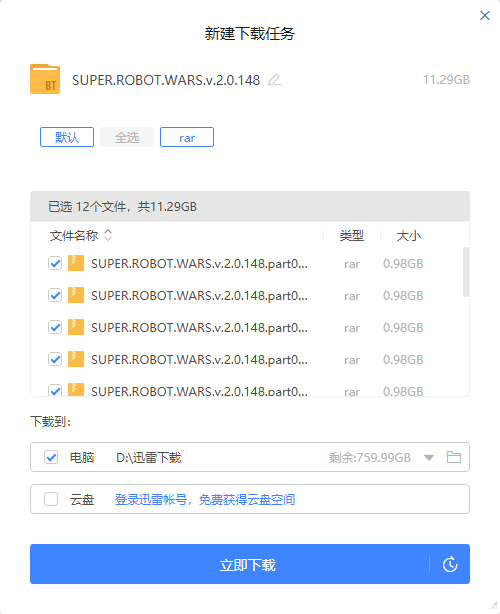
Task: Uncheck the first part0 rar file
Action: point(55,264)
